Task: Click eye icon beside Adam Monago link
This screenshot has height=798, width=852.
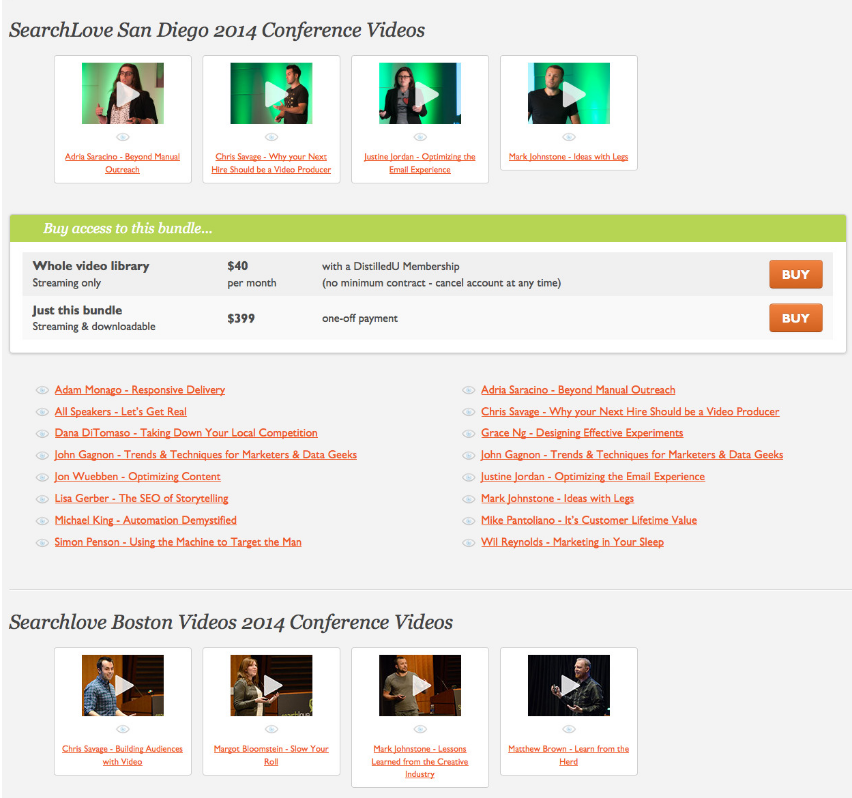Action: 42,390
